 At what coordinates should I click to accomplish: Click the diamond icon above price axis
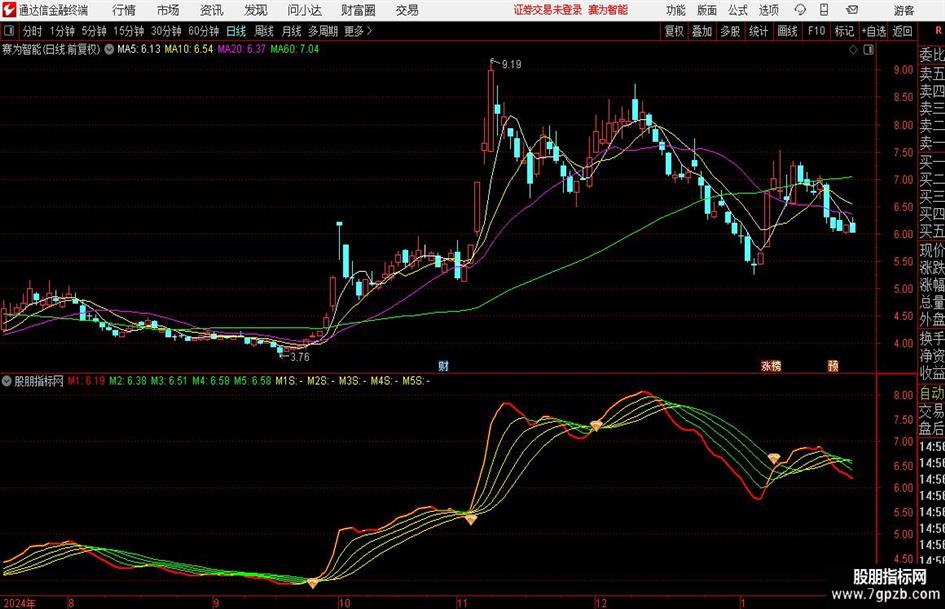tap(853, 50)
